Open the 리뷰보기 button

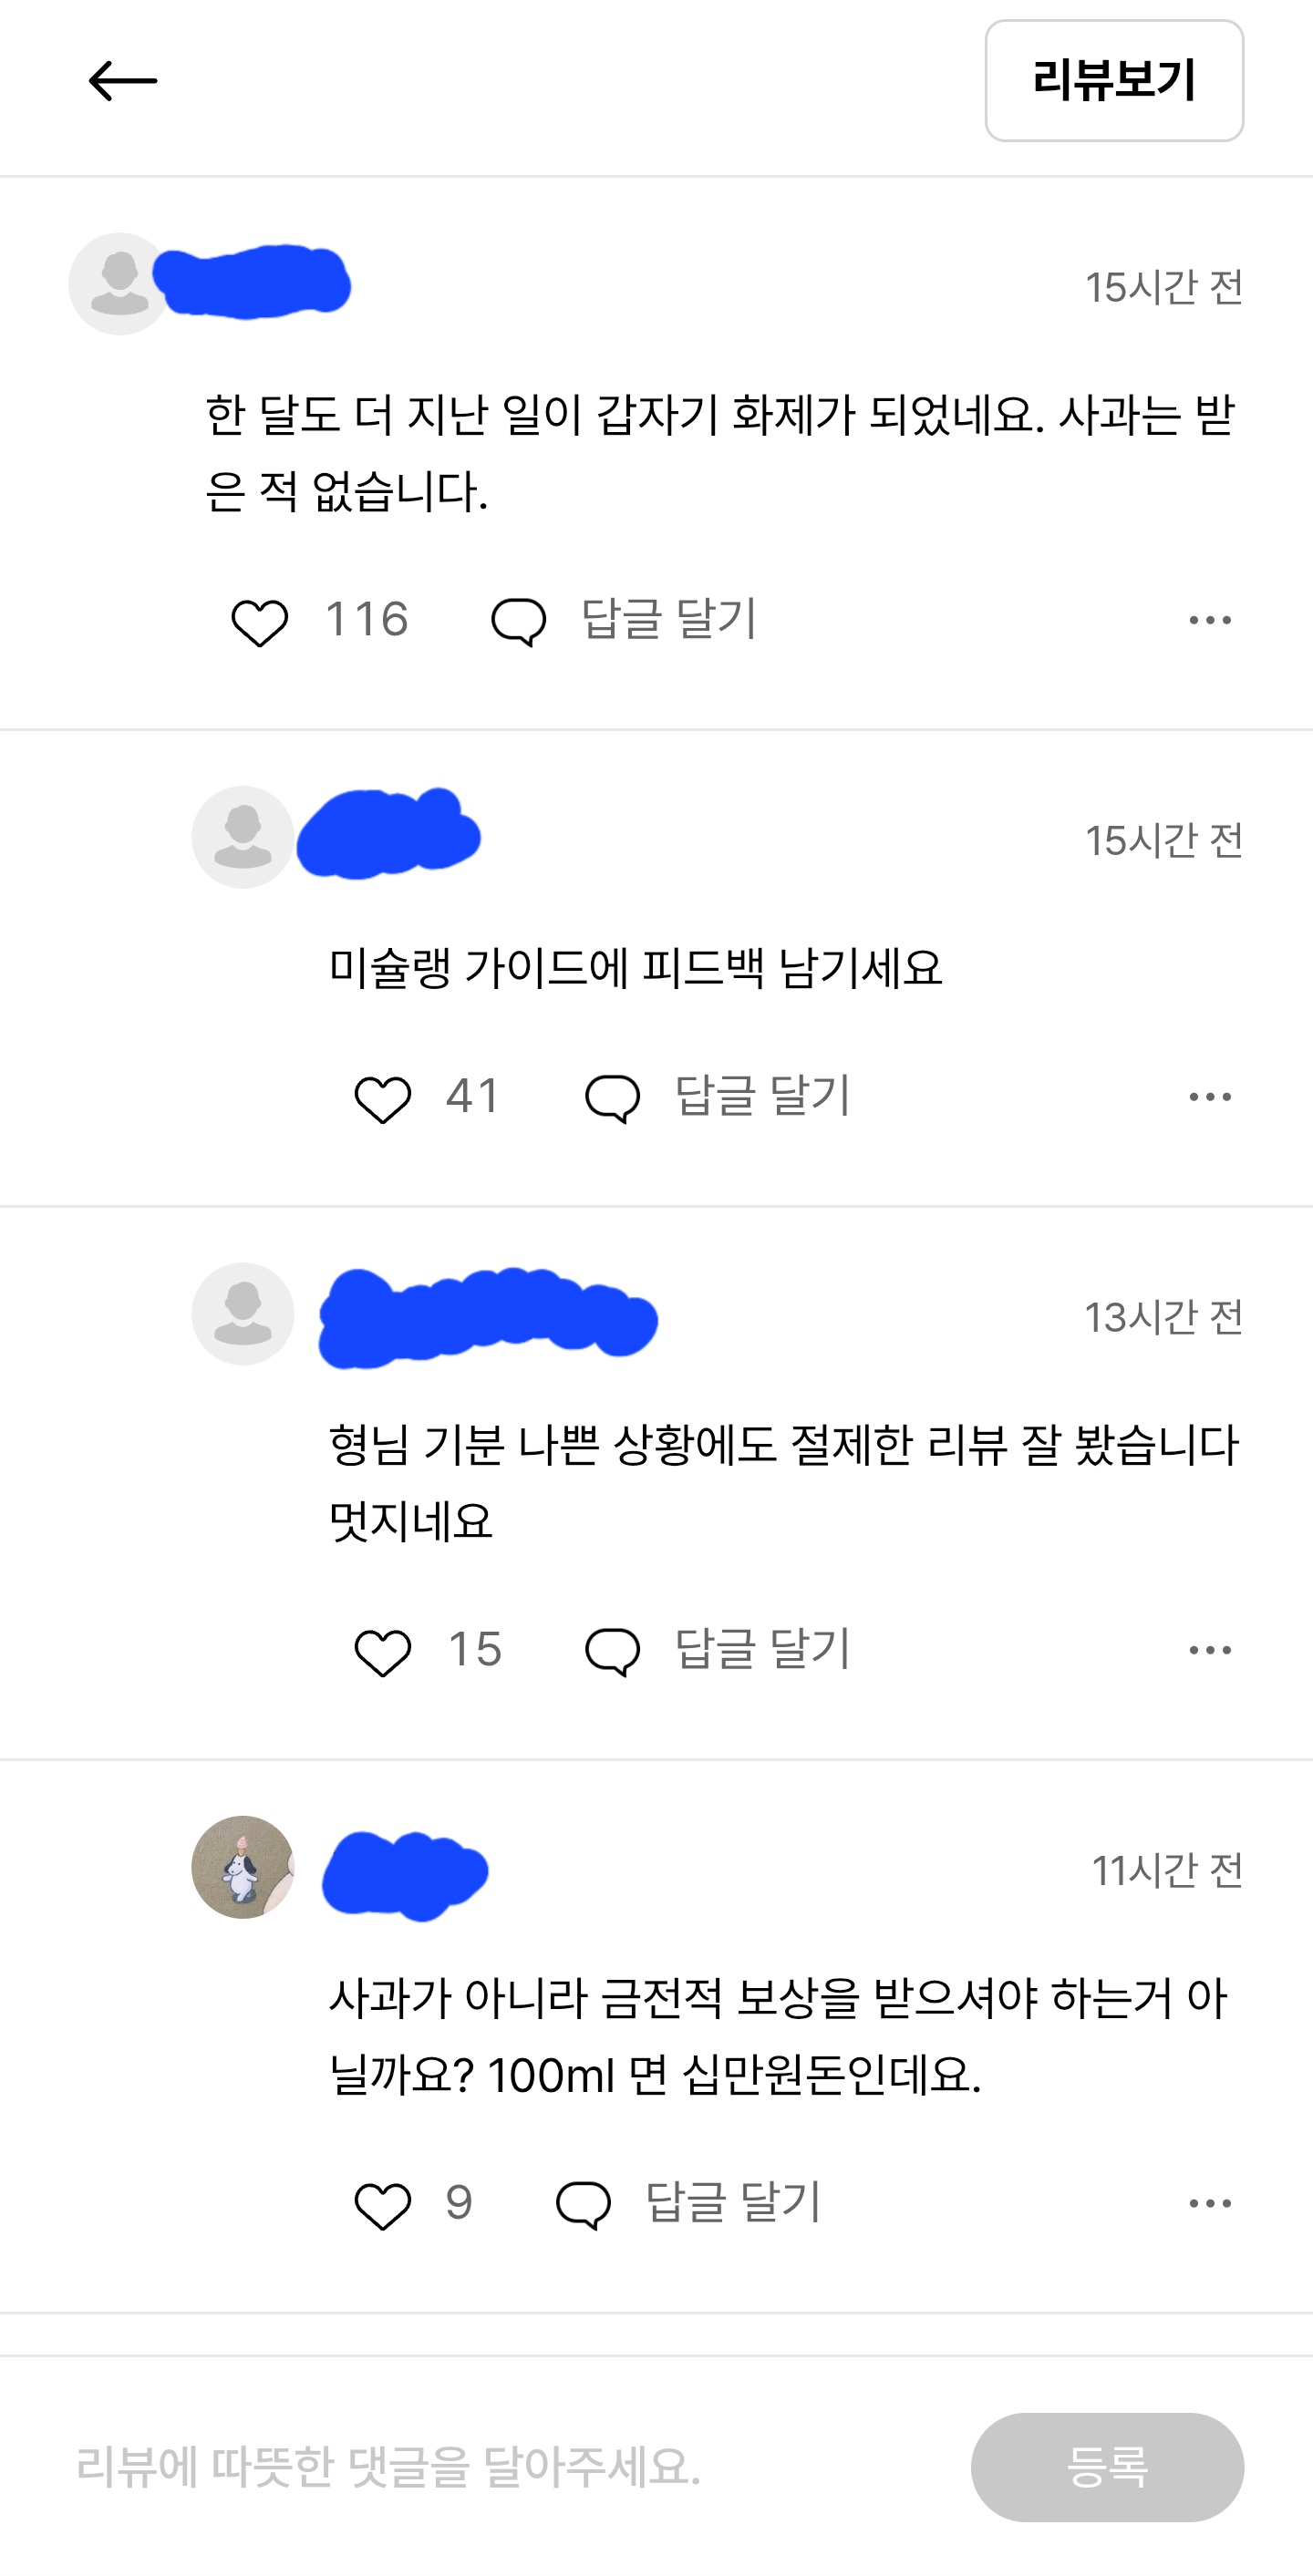(1114, 81)
